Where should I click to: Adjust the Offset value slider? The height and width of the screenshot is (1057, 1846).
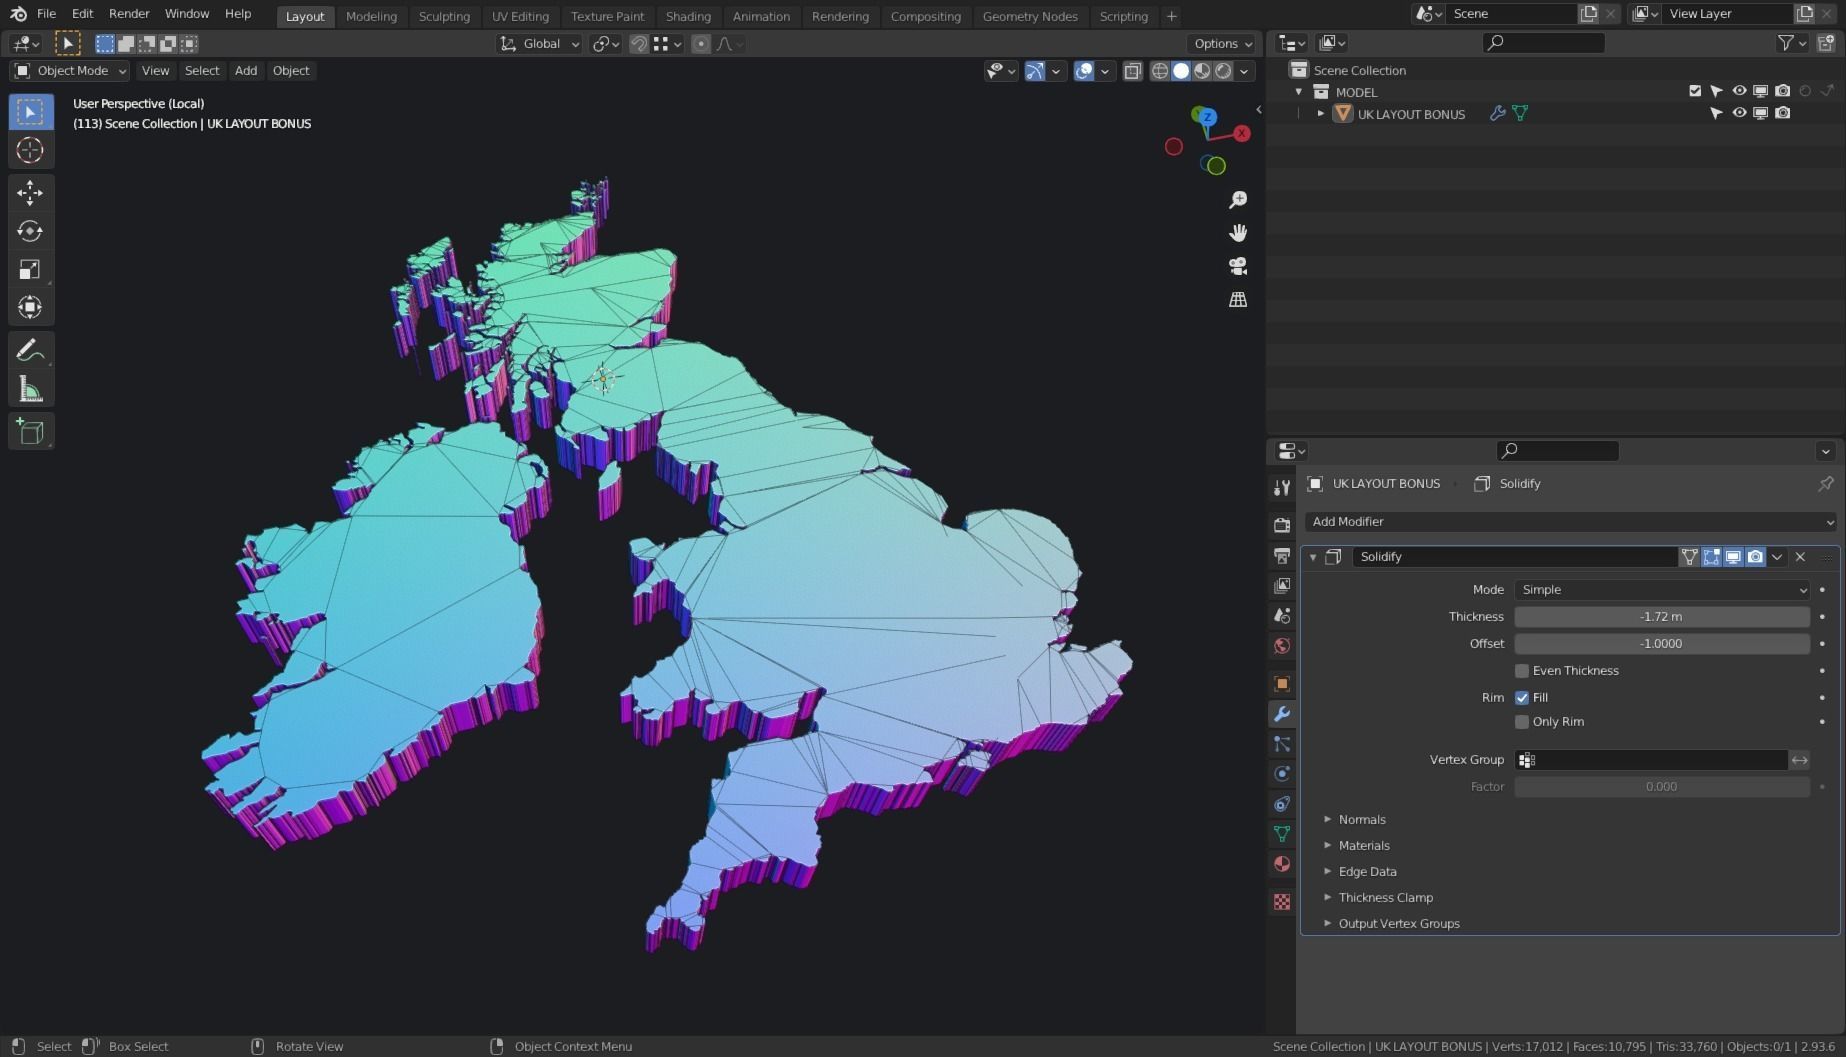click(x=1662, y=644)
